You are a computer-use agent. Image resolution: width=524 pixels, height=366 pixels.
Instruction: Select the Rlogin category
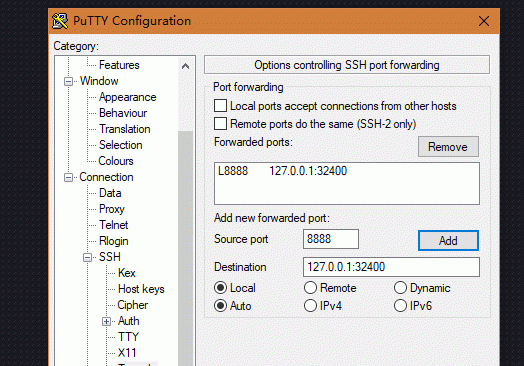pyautogui.click(x=114, y=241)
